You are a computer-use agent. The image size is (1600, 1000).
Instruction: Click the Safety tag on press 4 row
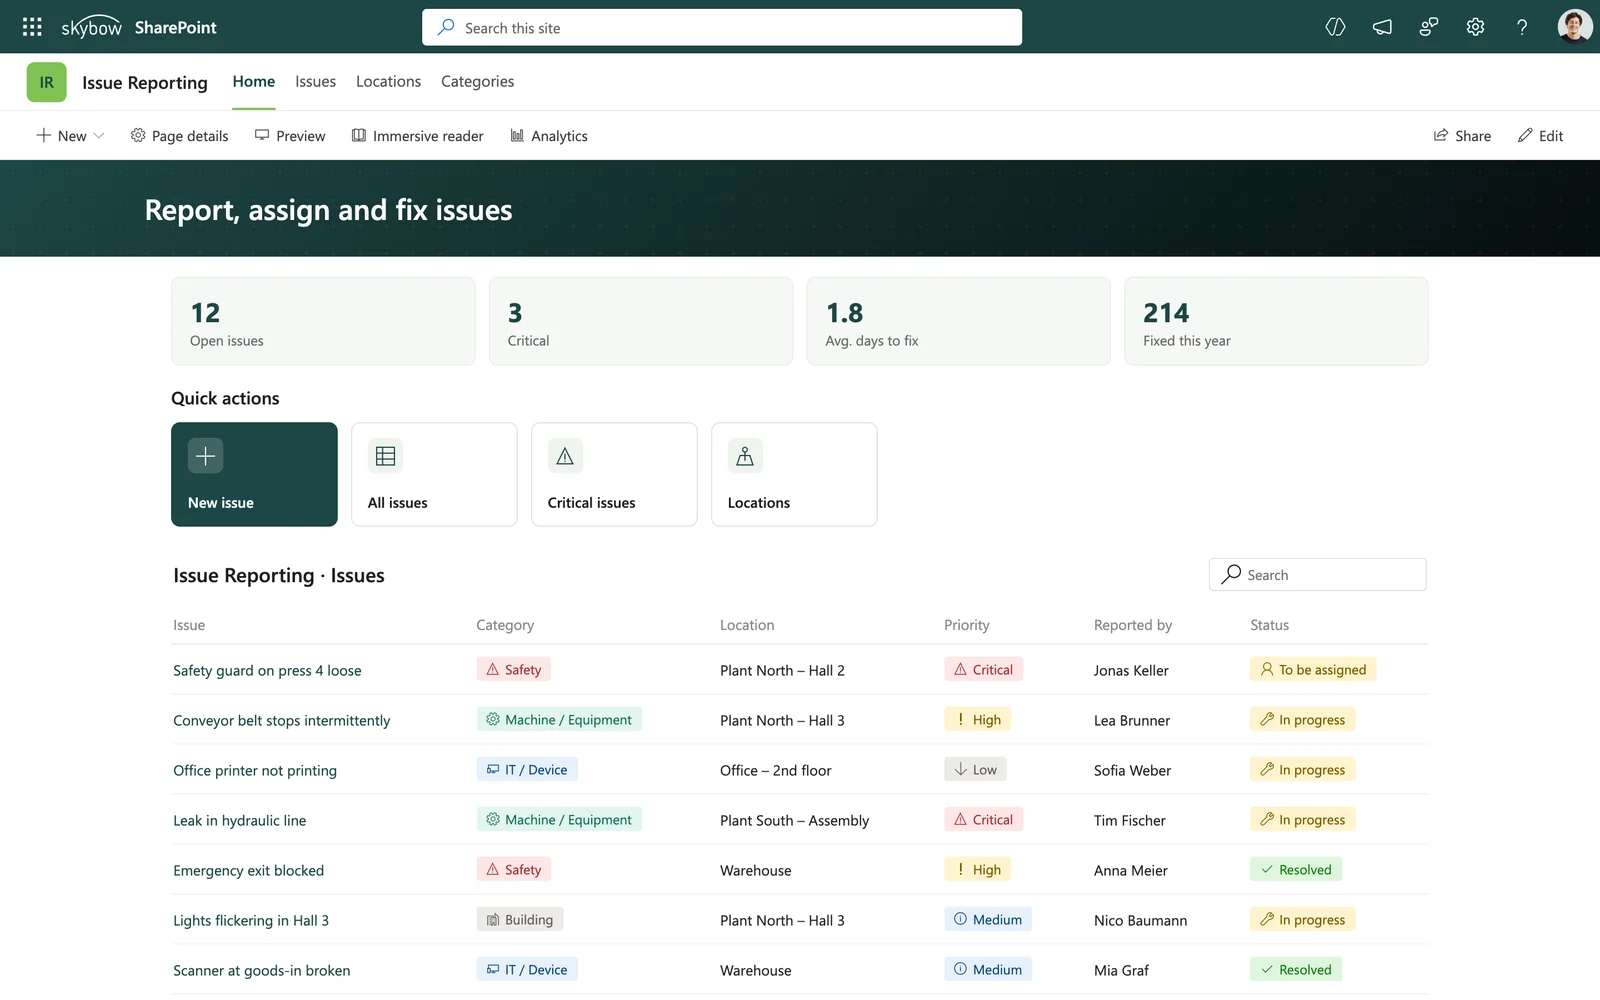514,670
